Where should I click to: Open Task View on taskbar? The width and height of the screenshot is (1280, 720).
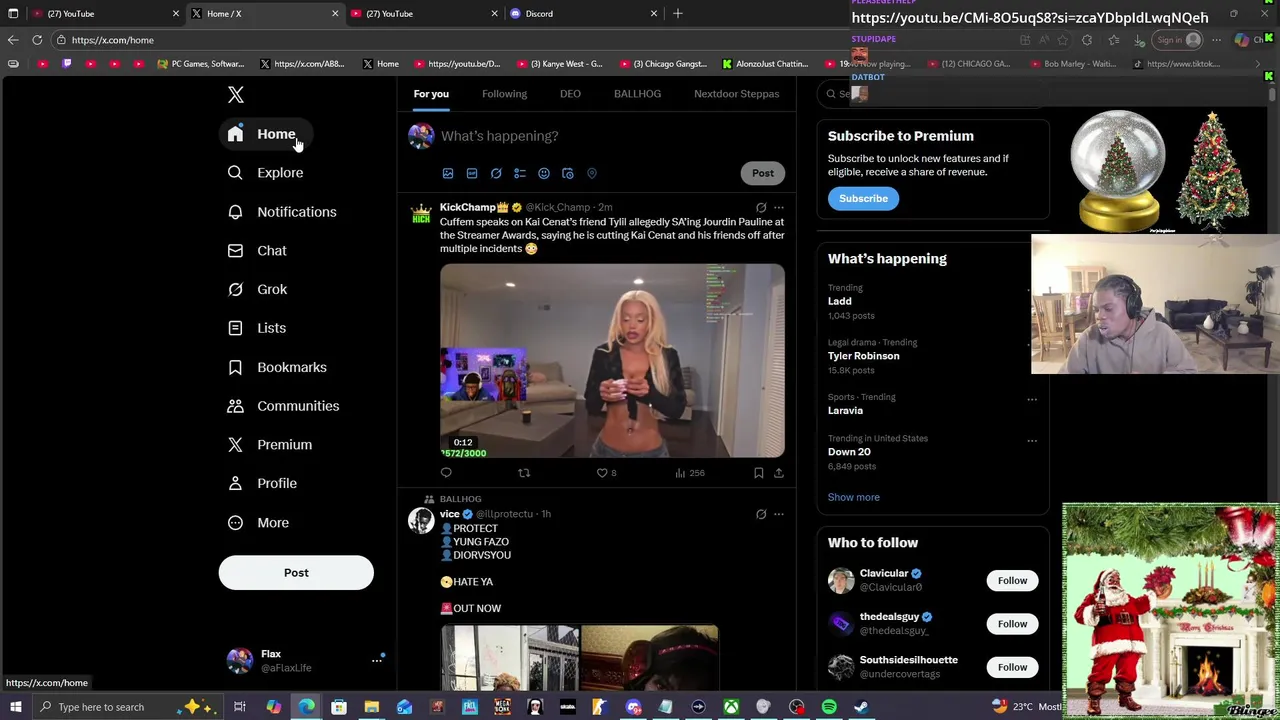pos(240,707)
